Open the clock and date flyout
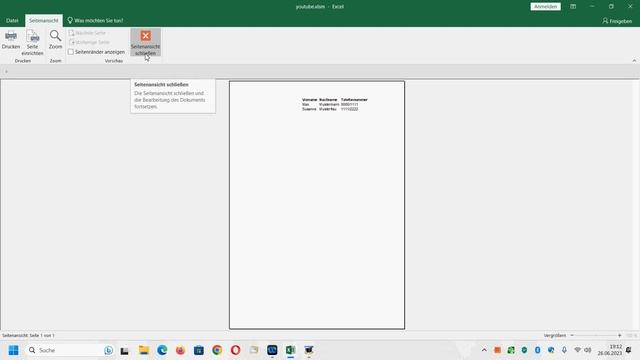The height and width of the screenshot is (360, 640). pos(610,350)
